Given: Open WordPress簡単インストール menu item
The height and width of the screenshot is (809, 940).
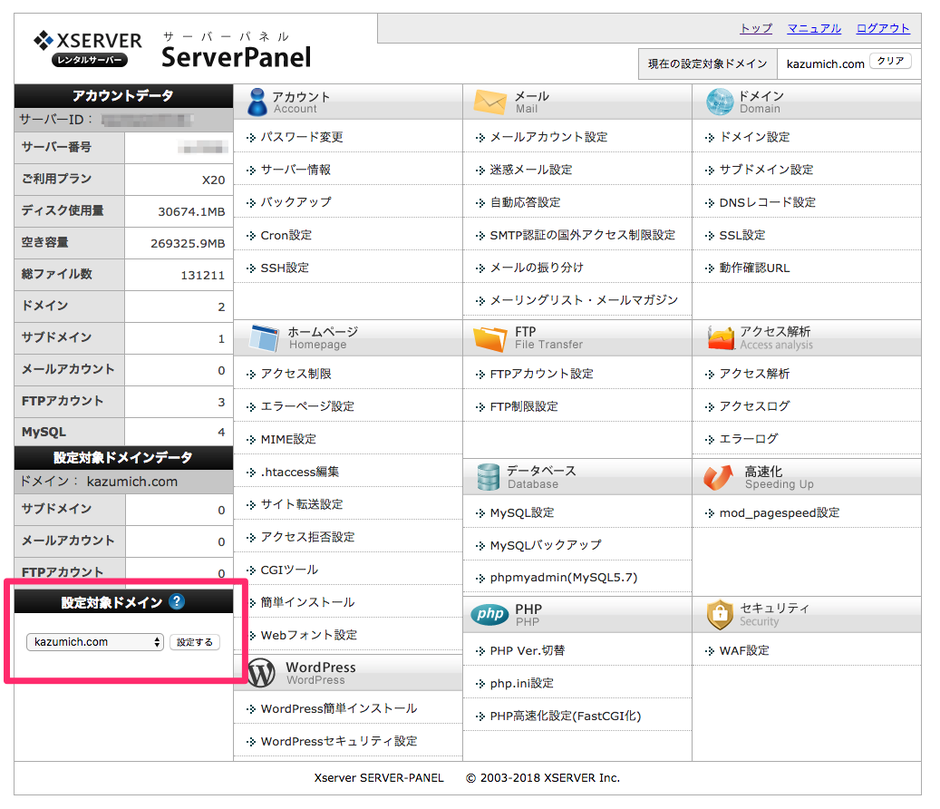Looking at the screenshot, I should 338,708.
